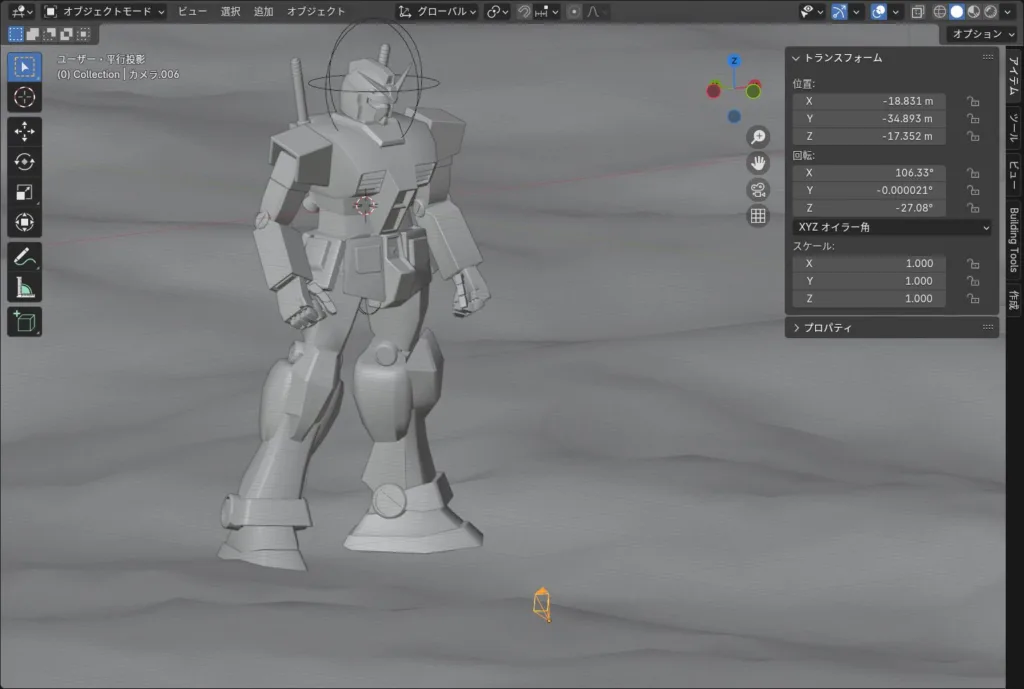The width and height of the screenshot is (1024, 689).
Task: Click the scale Y field 1.000
Action: tap(869, 281)
